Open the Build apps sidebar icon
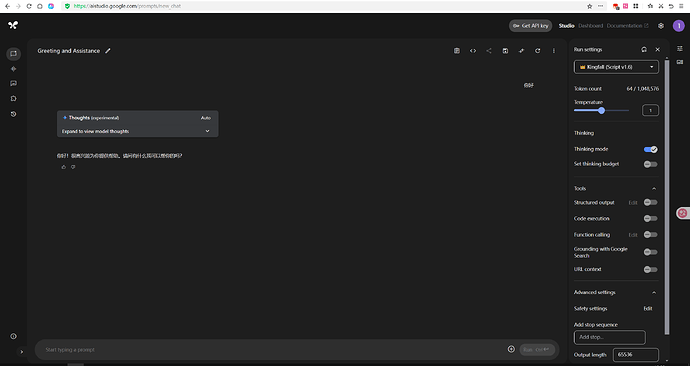The height and width of the screenshot is (366, 690). [x=14, y=99]
